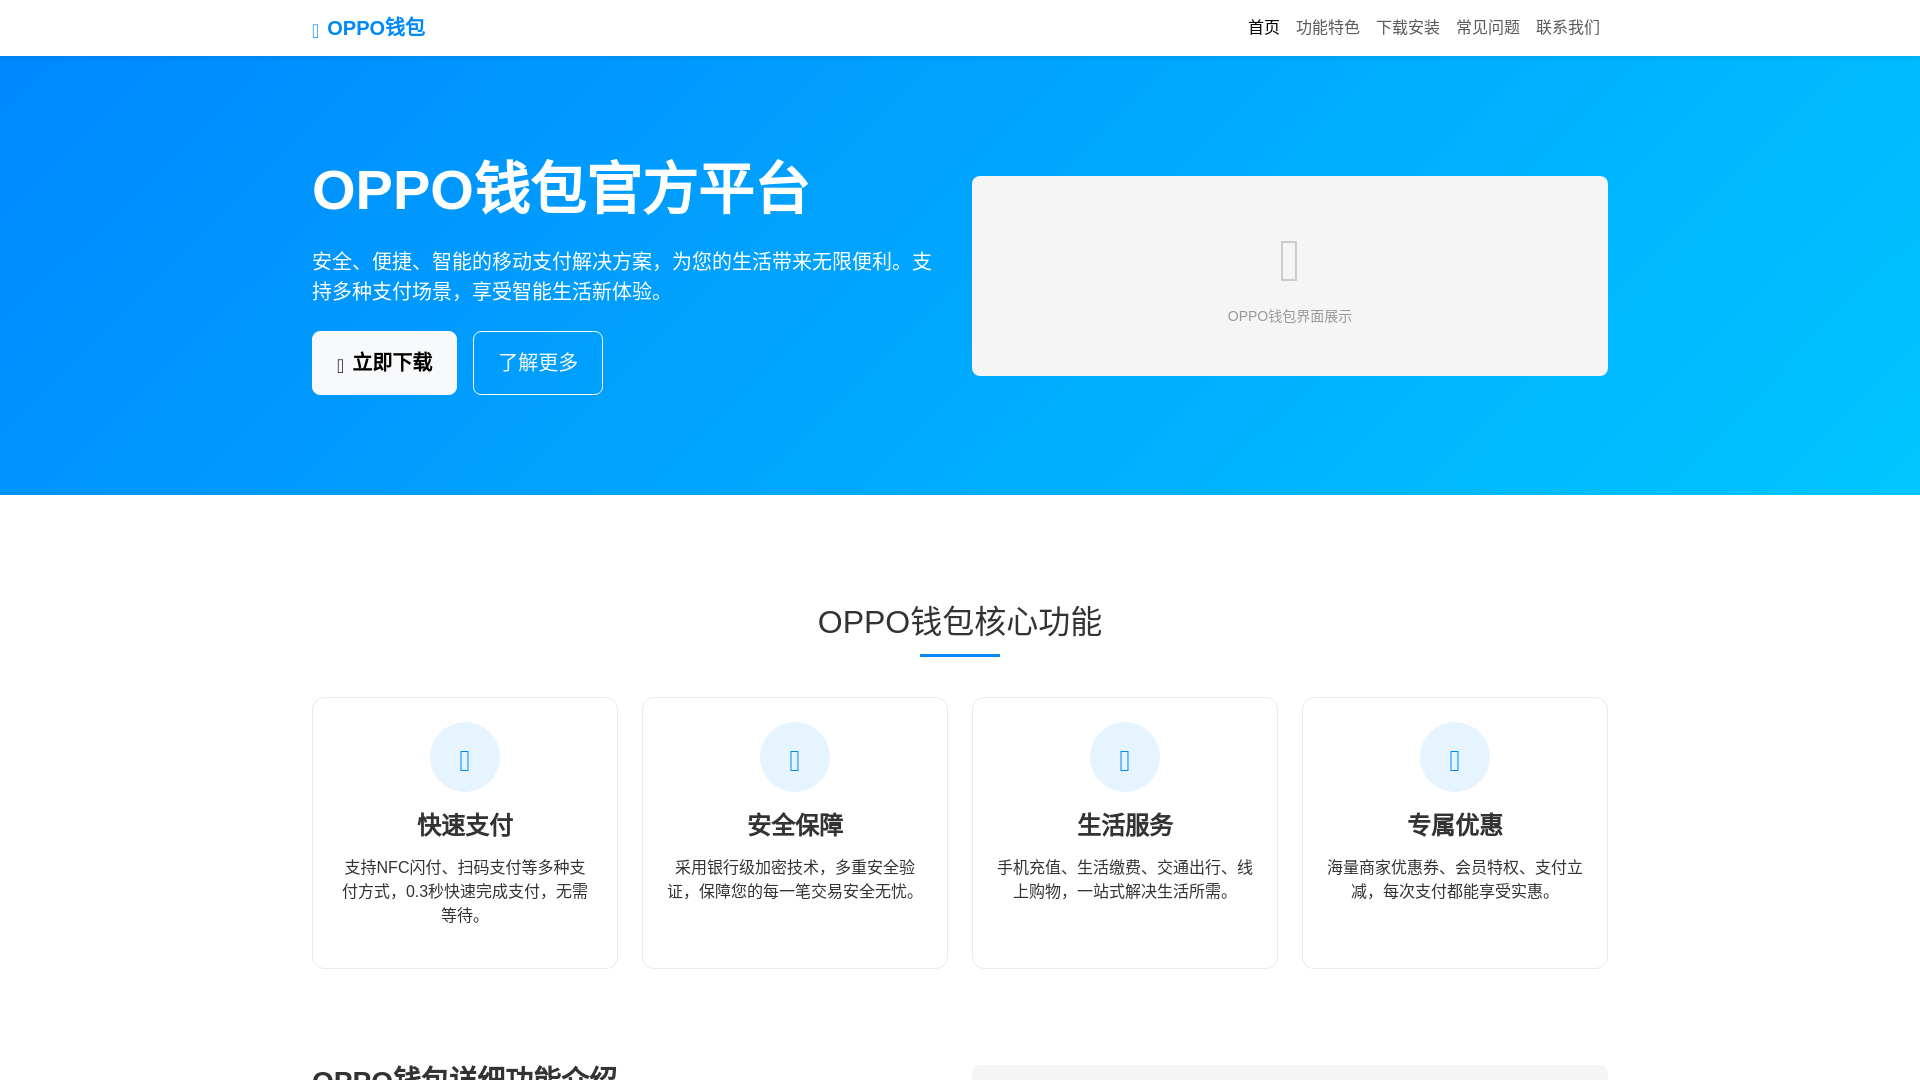Viewport: 1920px width, 1080px height.
Task: Click the download icon in 立即下载
Action: coord(341,366)
